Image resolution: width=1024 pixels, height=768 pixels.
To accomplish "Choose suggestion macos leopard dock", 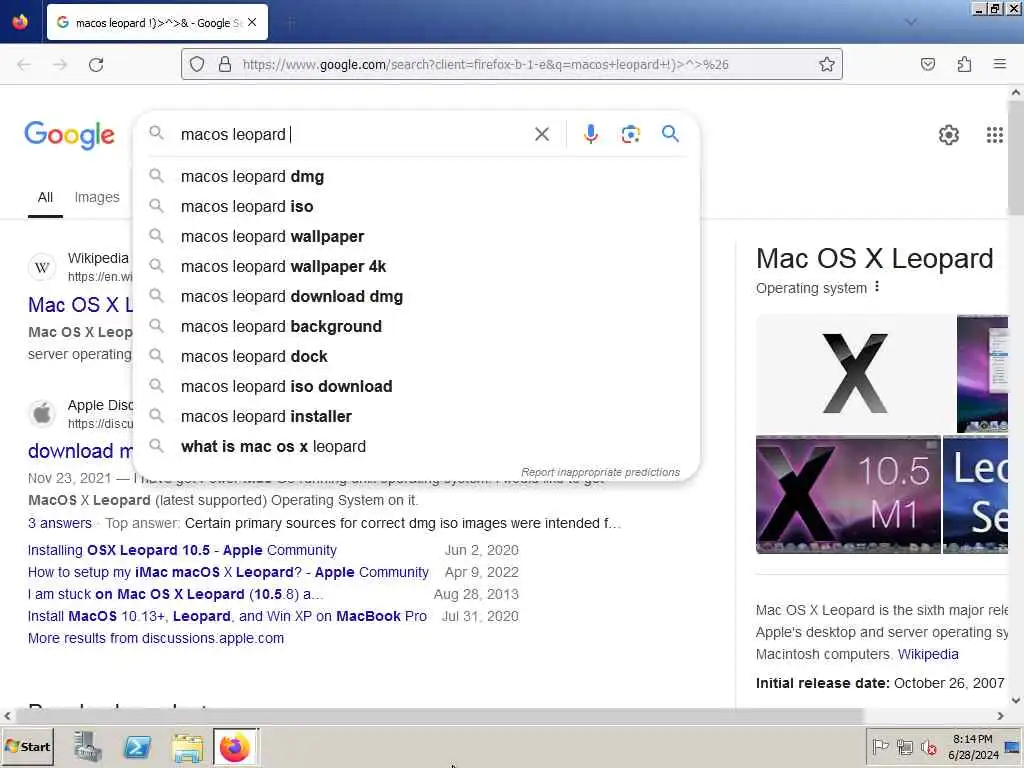I will click(x=416, y=357).
